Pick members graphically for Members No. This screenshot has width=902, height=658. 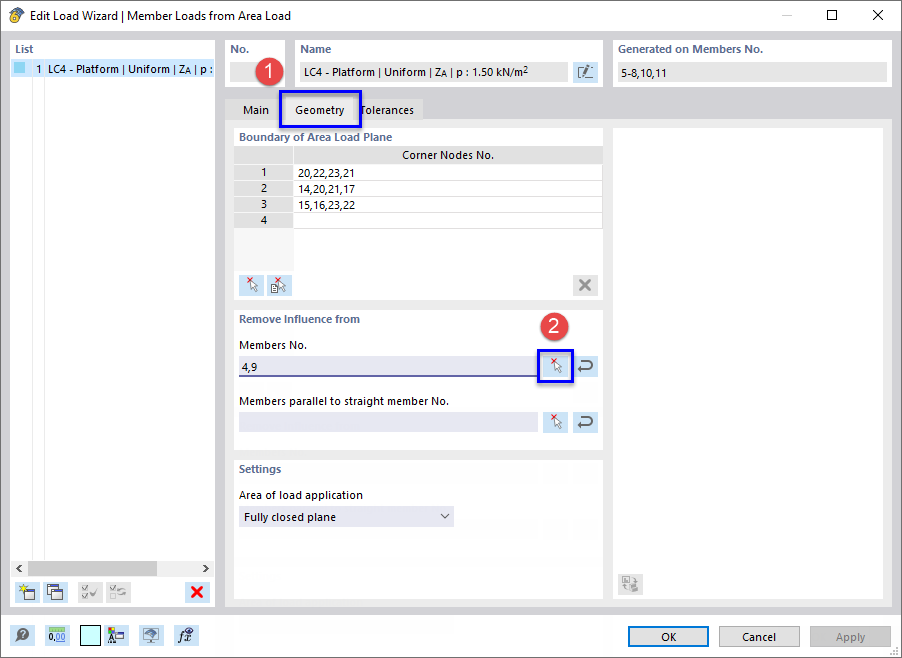pos(555,366)
